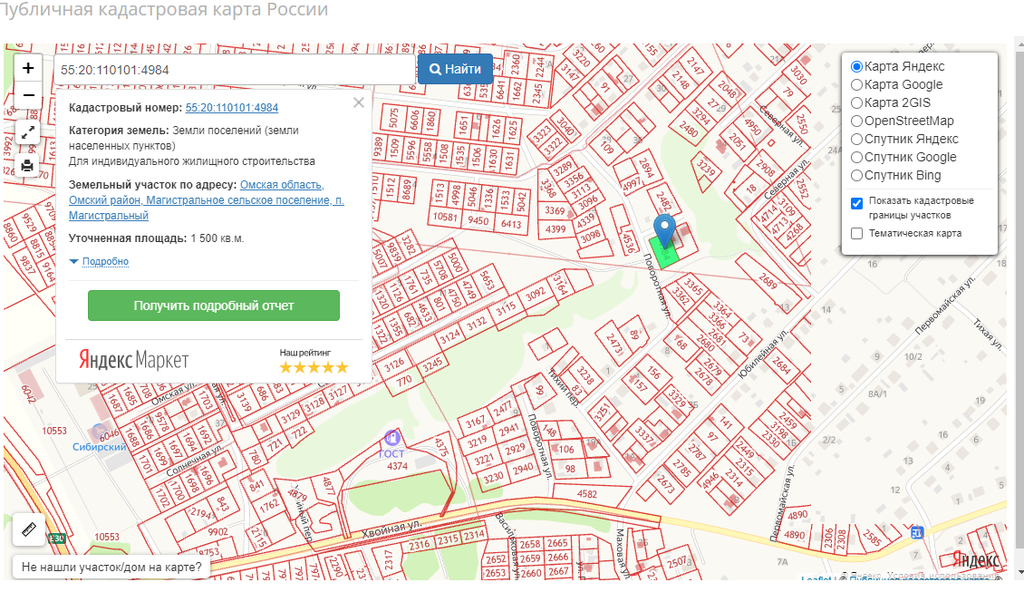Click the ГОСТ map point icon
Image resolution: width=1024 pixels, height=592 pixels.
tap(392, 437)
